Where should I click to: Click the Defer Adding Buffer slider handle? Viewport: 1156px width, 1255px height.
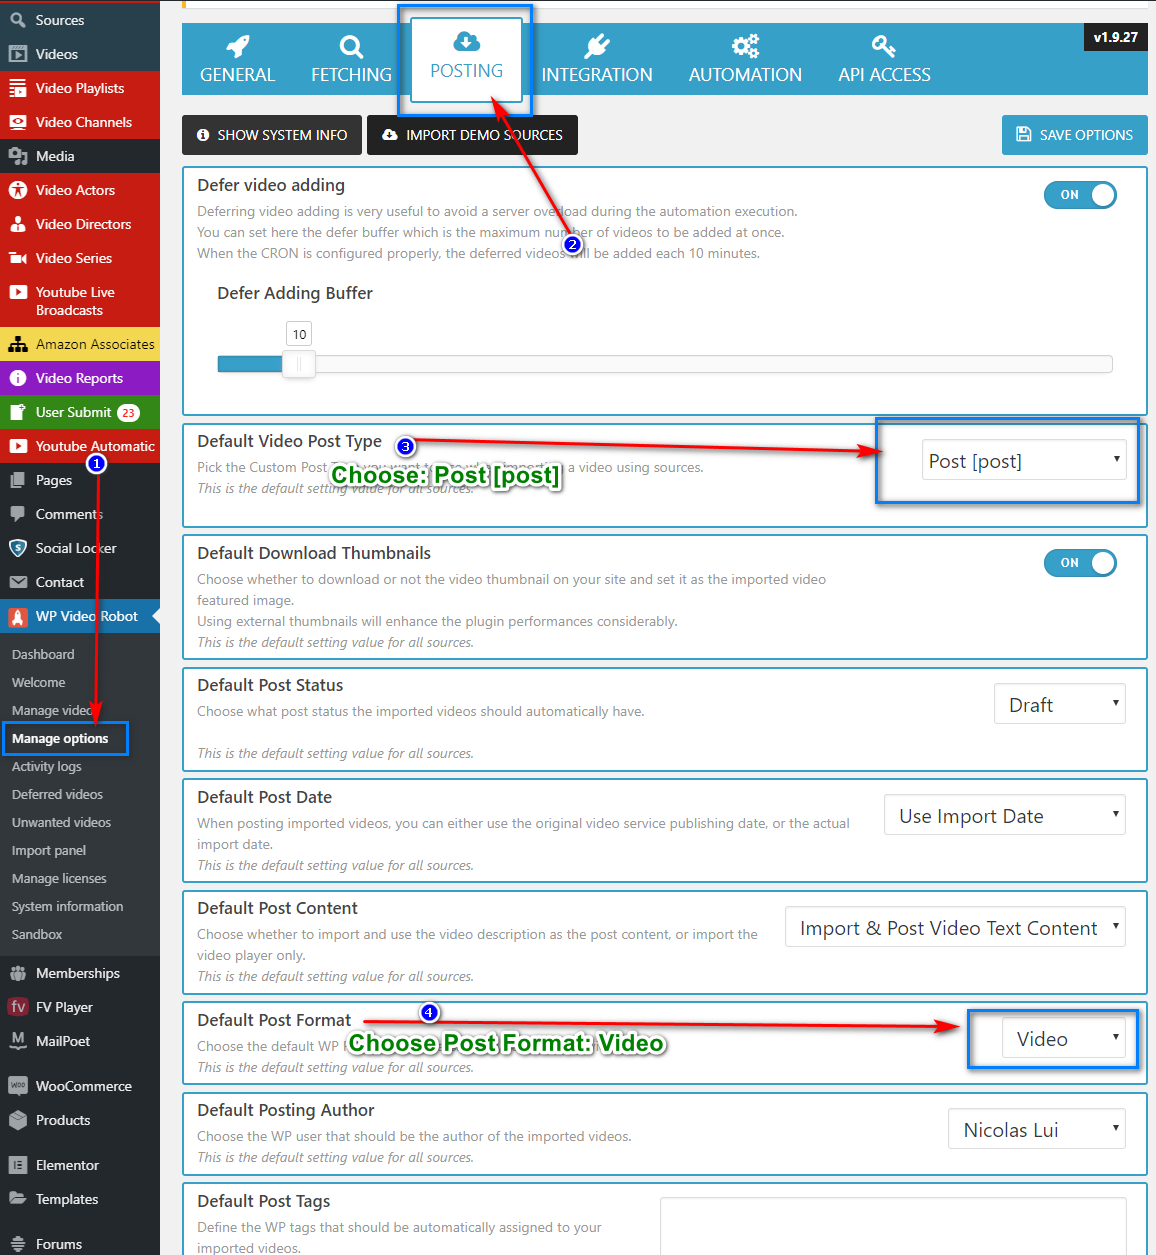pyautogui.click(x=298, y=364)
